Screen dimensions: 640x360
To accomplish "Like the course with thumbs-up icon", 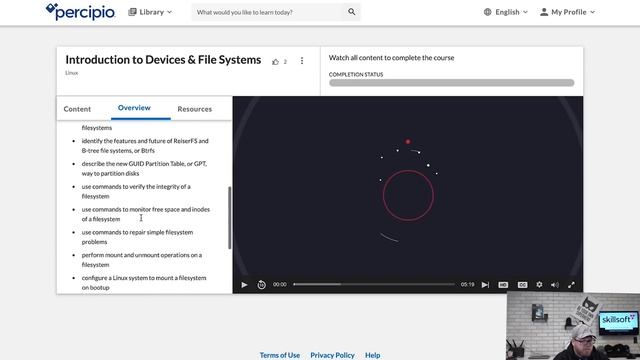I will pos(276,62).
